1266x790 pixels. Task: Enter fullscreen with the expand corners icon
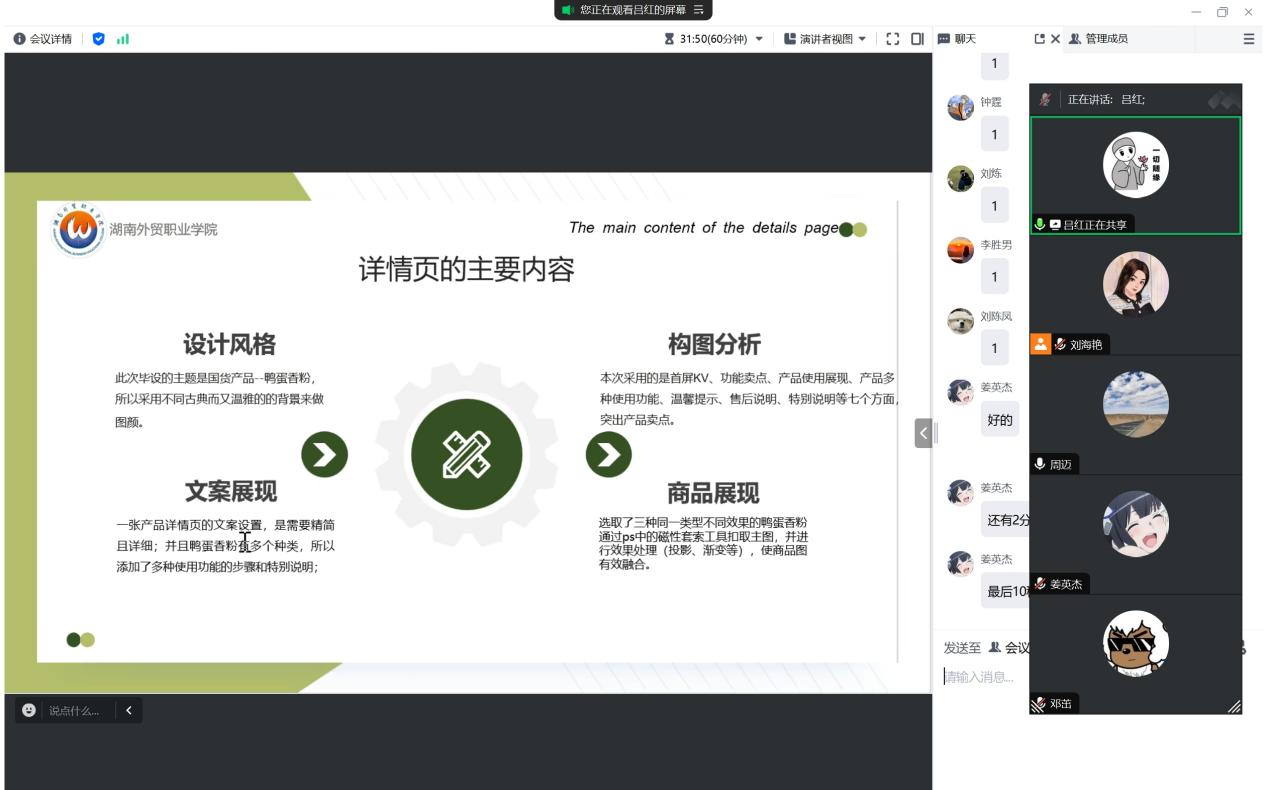pos(893,39)
